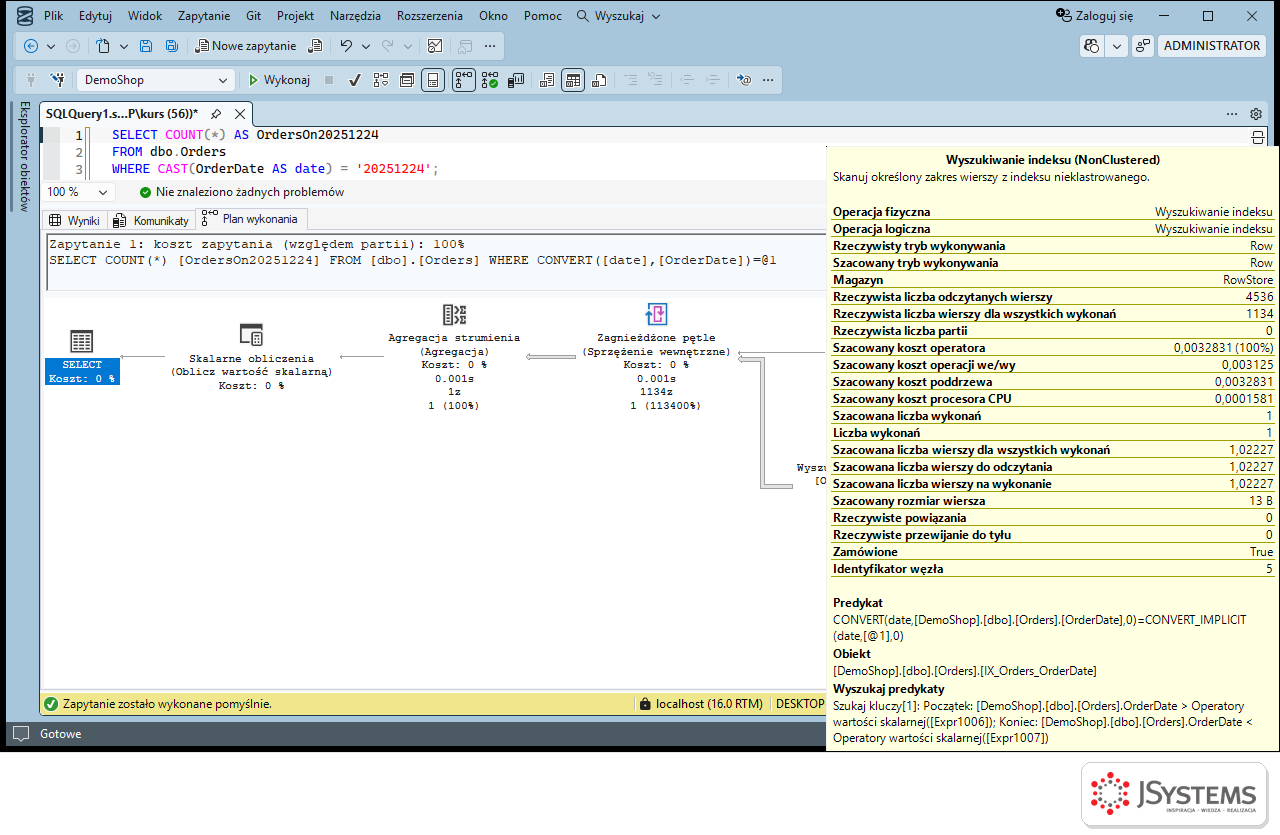Open editor settings gear icon
Image resolution: width=1280 pixels, height=835 pixels.
(x=1256, y=114)
